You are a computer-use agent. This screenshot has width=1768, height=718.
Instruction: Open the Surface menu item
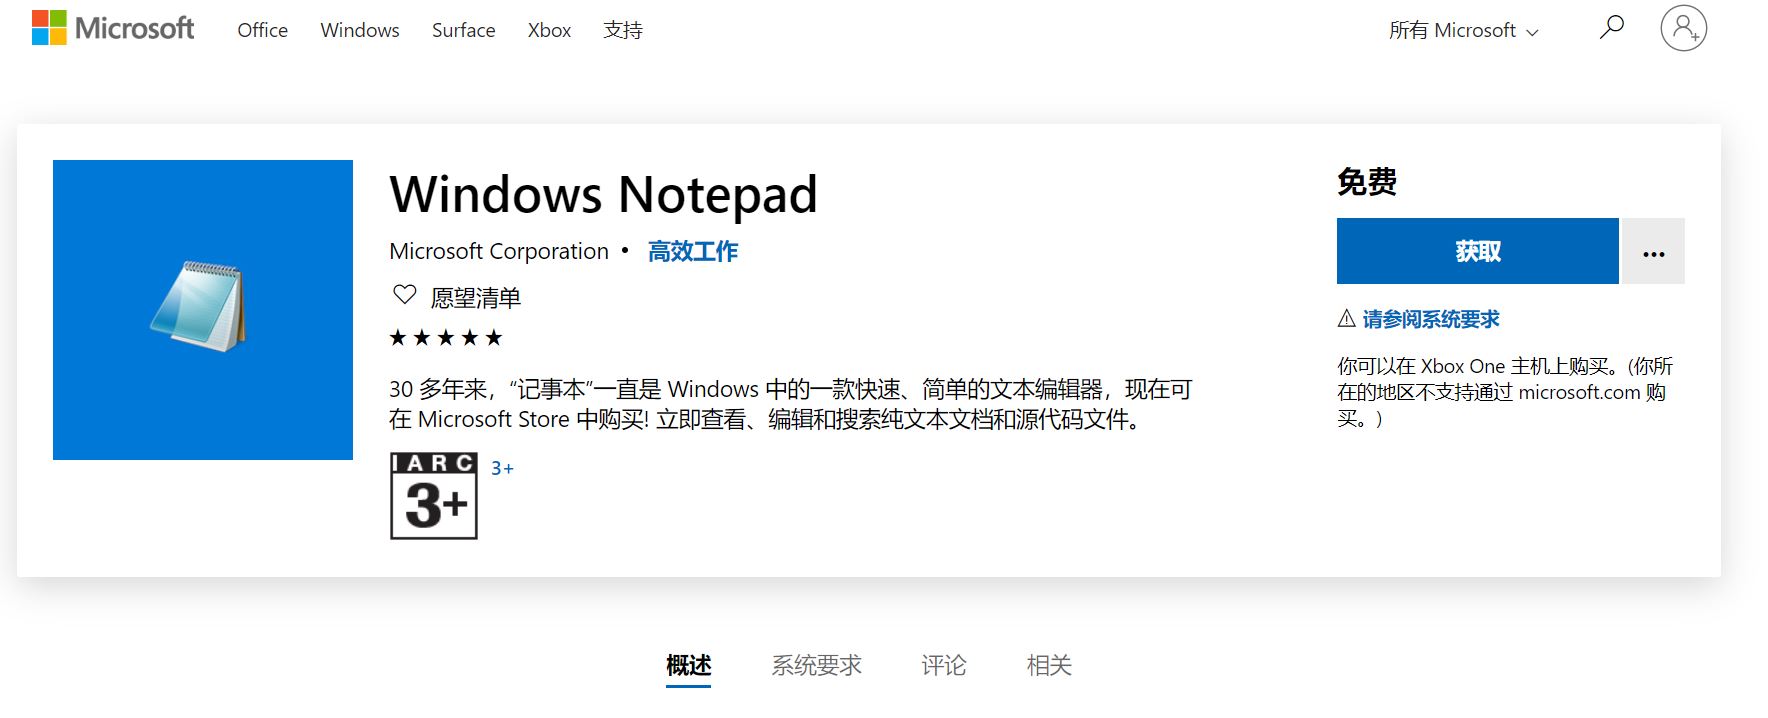pyautogui.click(x=463, y=31)
